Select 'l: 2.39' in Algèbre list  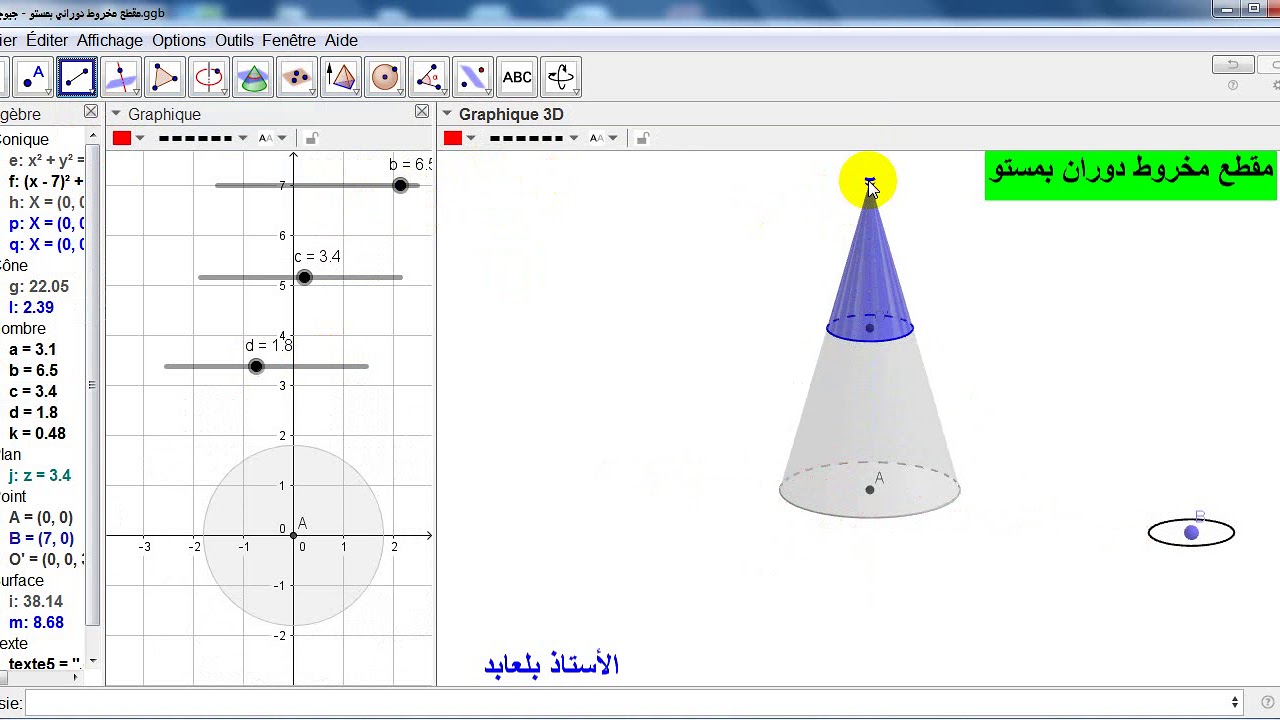pos(31,307)
